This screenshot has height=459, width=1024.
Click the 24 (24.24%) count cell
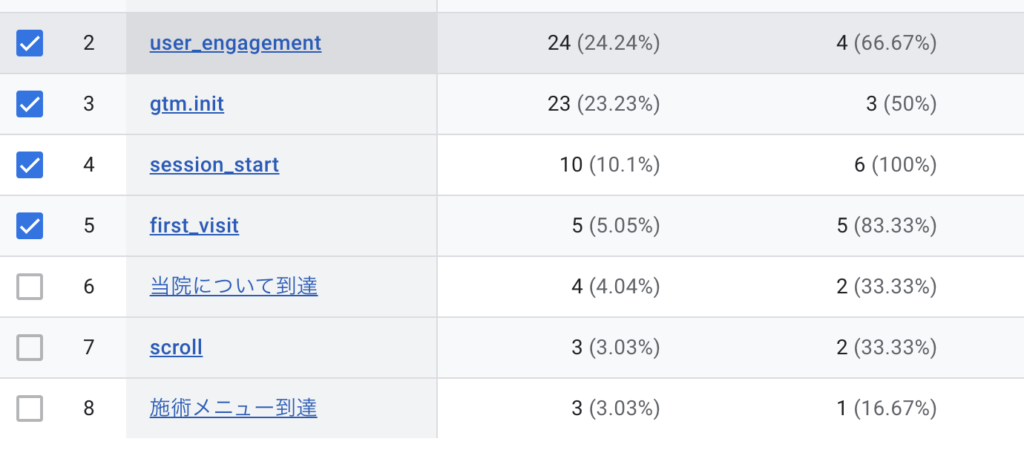tap(603, 43)
